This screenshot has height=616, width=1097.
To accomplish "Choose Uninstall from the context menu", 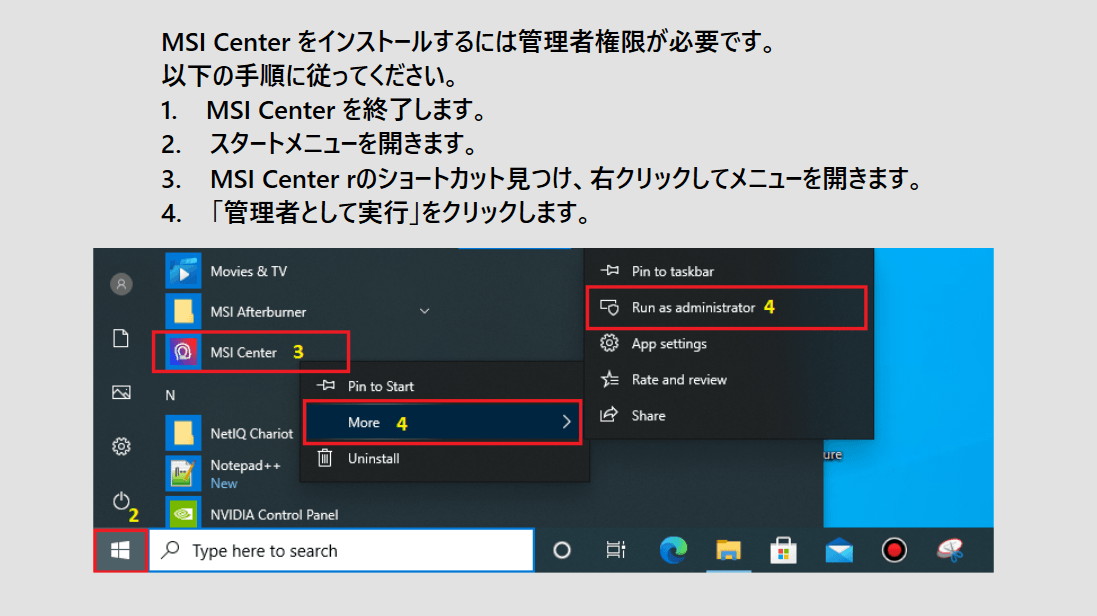I will 444,458.
